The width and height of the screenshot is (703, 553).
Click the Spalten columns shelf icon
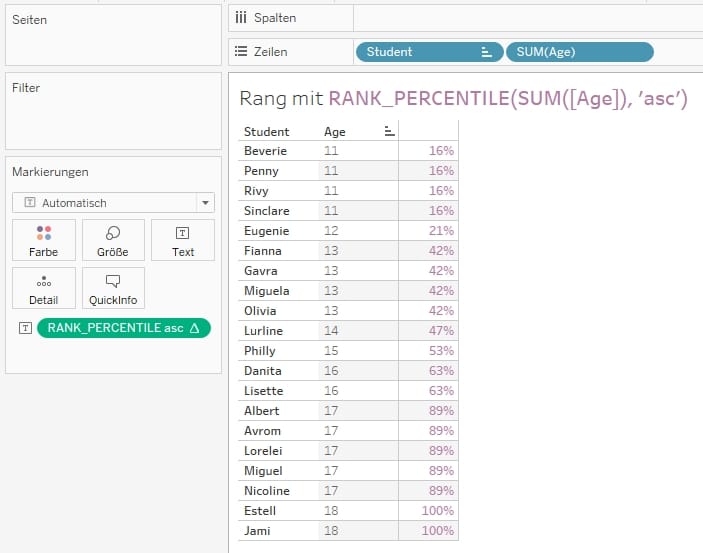pos(240,18)
